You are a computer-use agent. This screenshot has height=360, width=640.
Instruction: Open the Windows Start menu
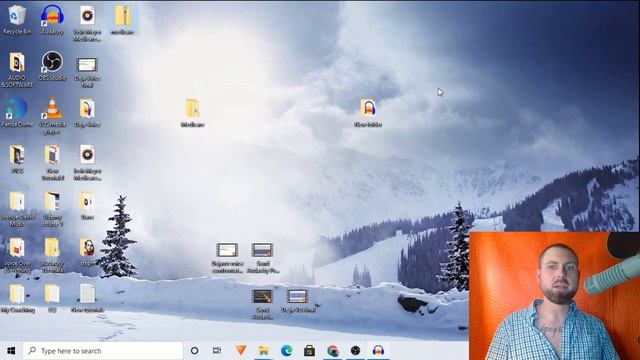click(x=11, y=351)
